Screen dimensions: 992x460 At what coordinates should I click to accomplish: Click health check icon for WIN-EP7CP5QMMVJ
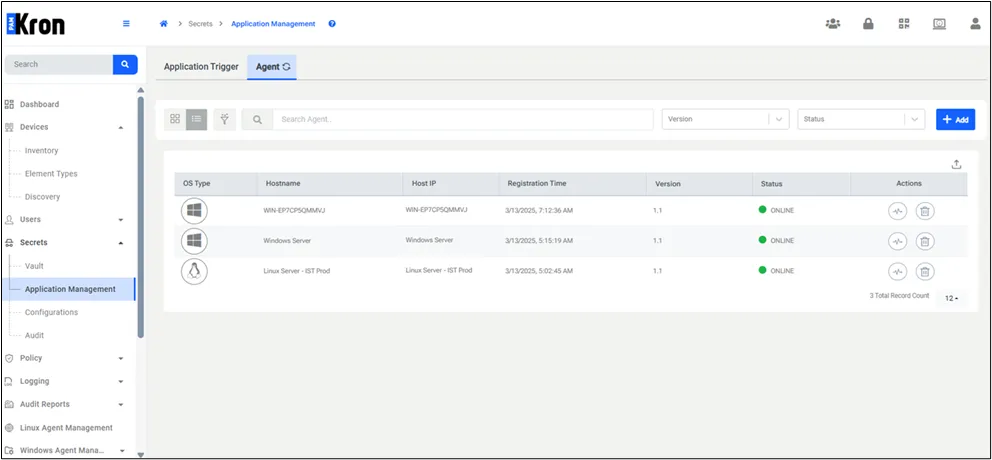click(x=897, y=211)
